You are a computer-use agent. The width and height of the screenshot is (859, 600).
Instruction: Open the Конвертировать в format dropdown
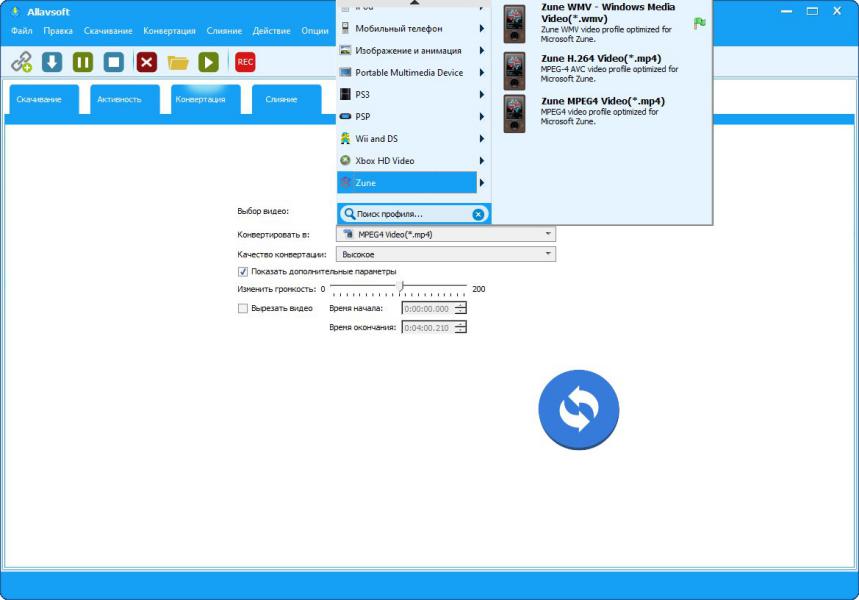[445, 234]
